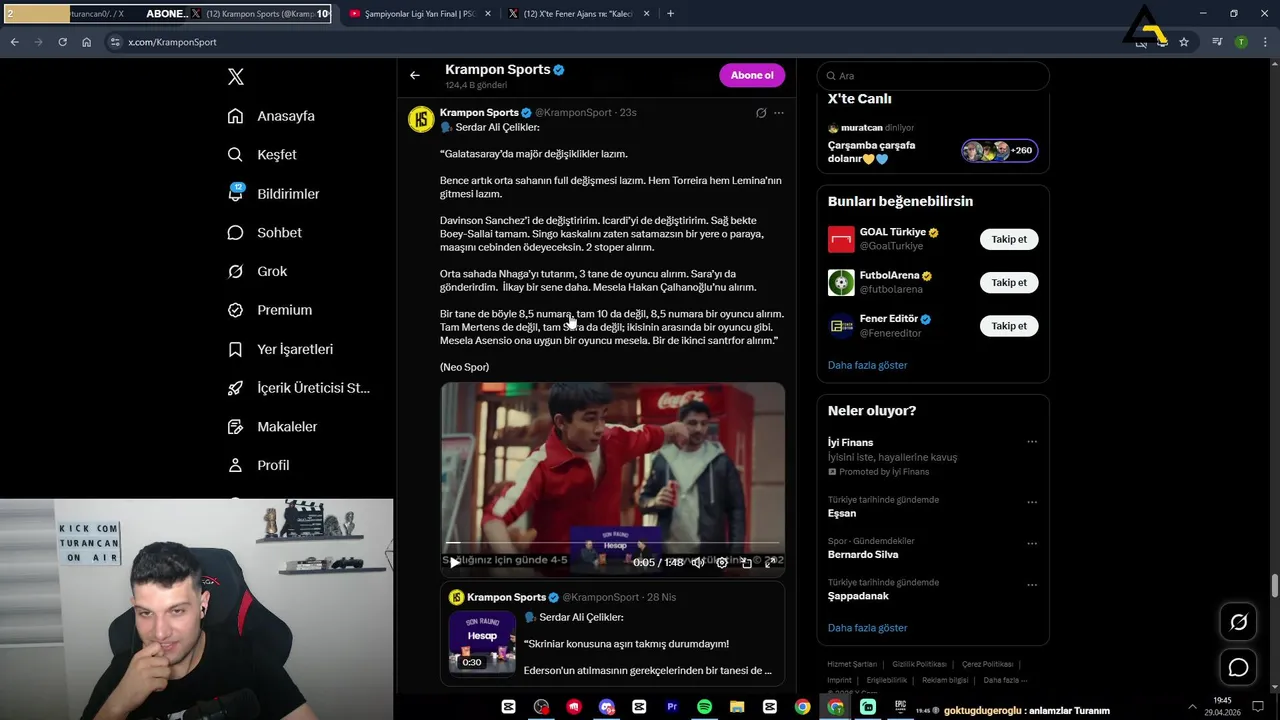Show more trends under Neler oluyor
1280x720 pixels.
(867, 628)
